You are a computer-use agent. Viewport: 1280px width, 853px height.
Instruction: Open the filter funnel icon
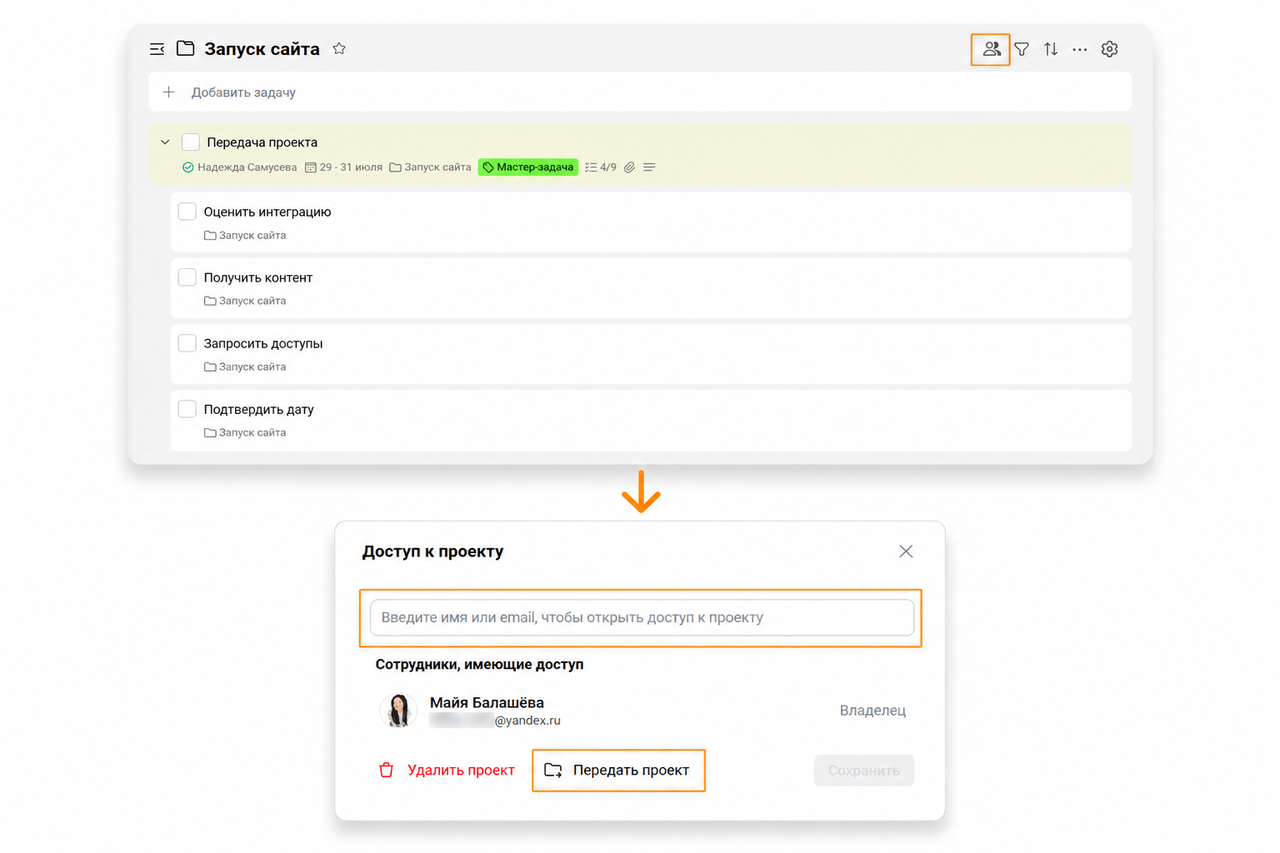coord(1021,49)
